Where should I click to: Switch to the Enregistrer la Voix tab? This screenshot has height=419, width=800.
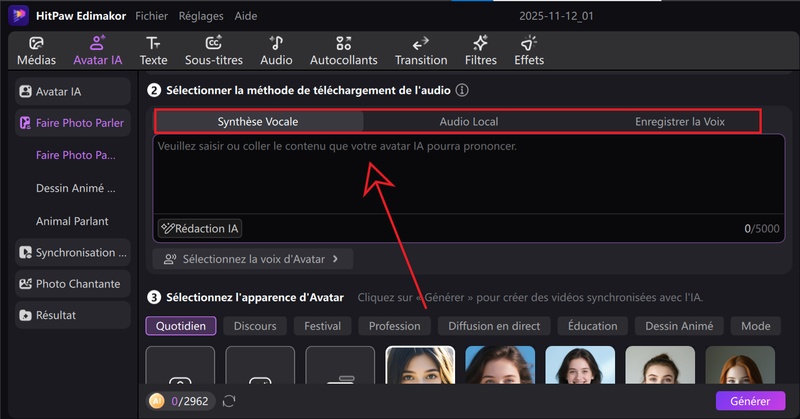point(680,121)
